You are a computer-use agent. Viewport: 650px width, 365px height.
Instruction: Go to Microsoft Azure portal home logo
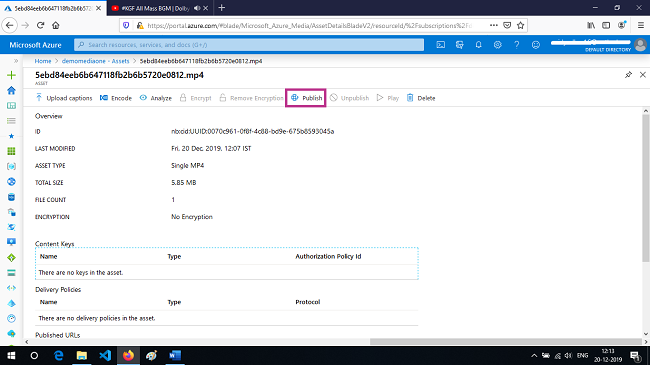tap(35, 45)
